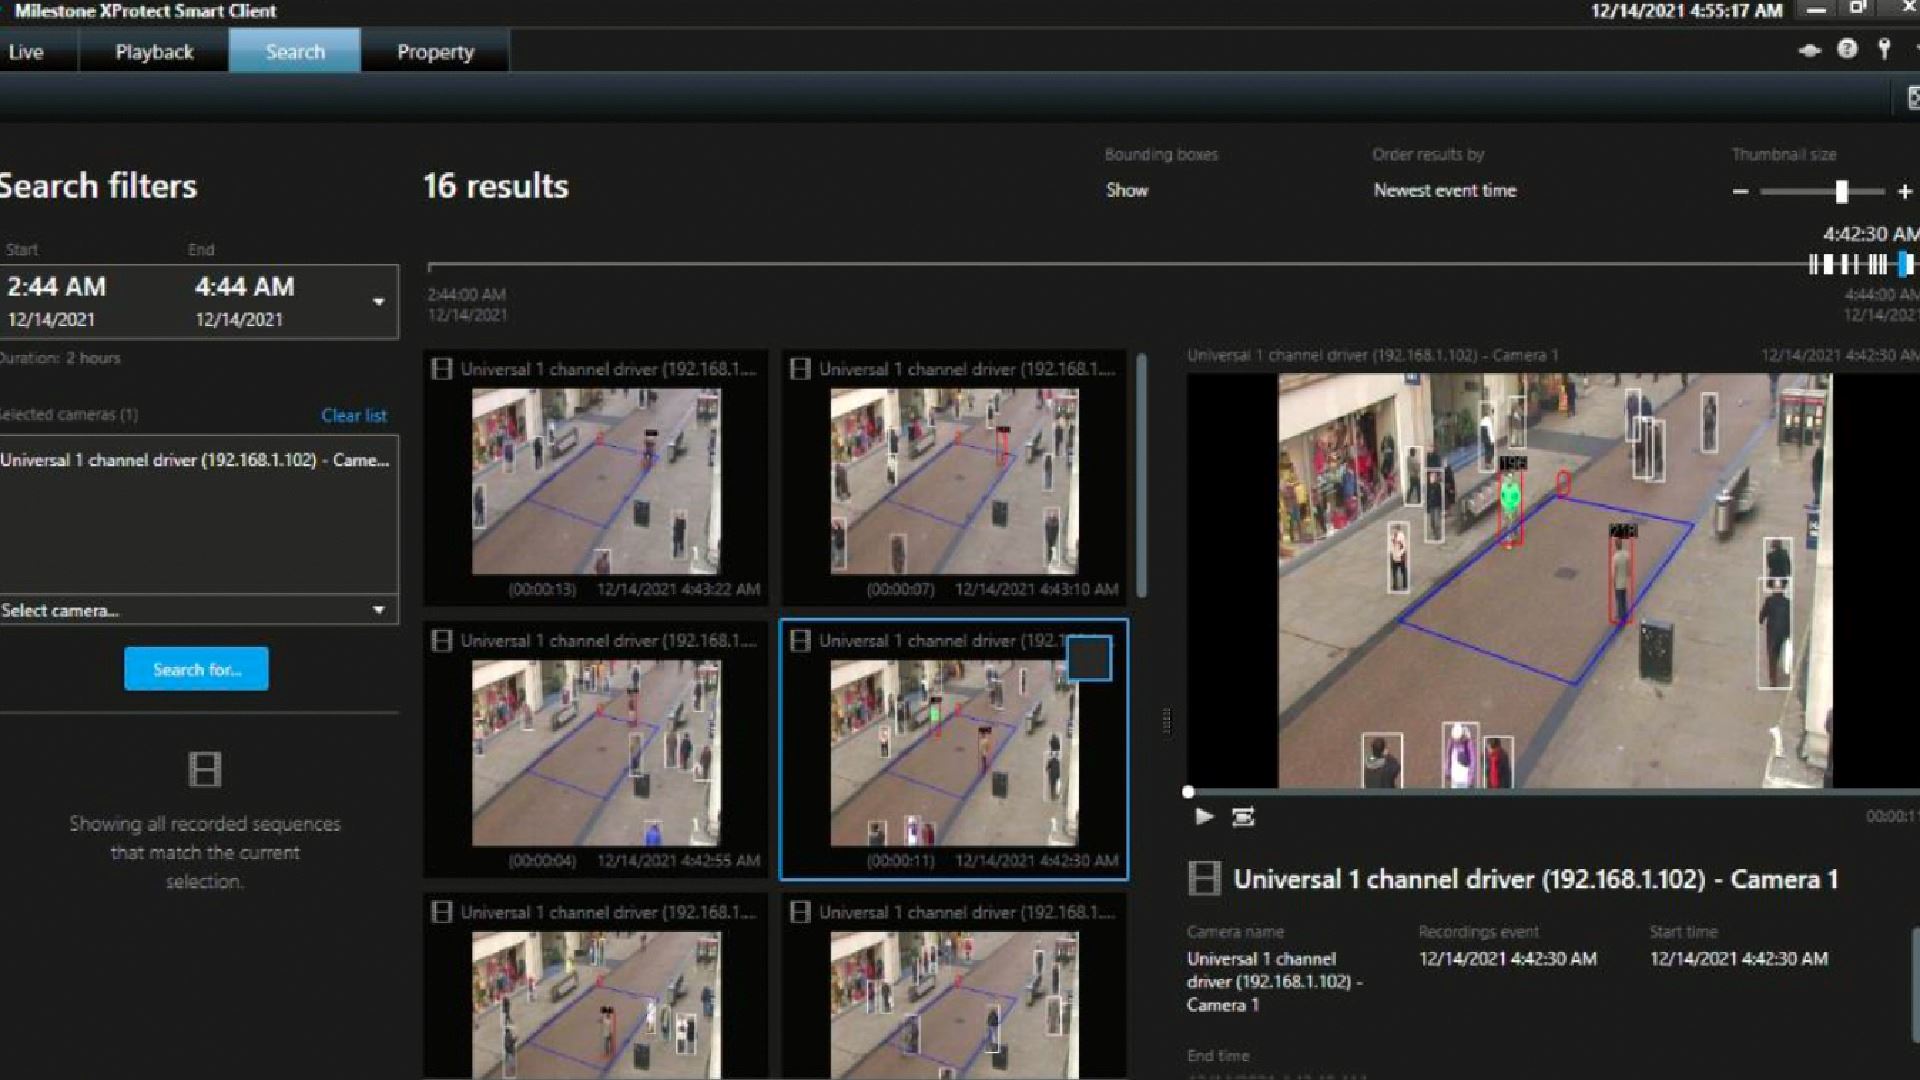Image resolution: width=1920 pixels, height=1080 pixels.
Task: Clear the selected cameras list
Action: [354, 415]
